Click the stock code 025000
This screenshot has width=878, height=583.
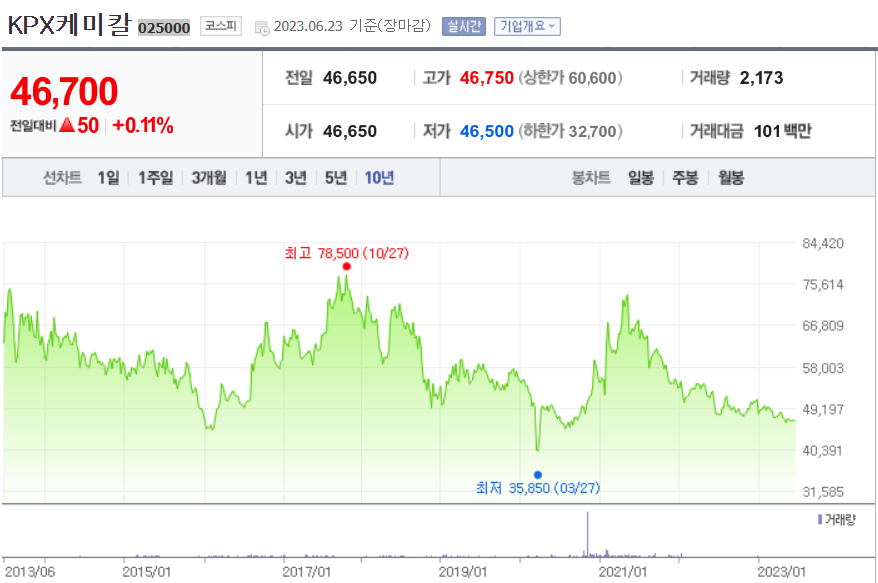point(164,27)
